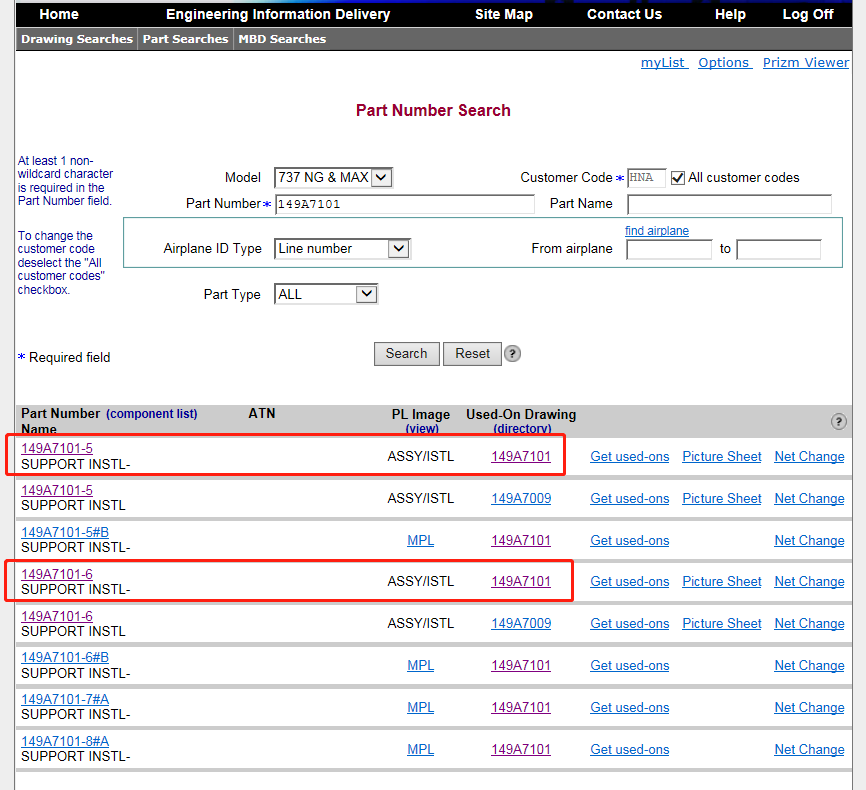
Task: Click the help icon in results header
Action: [838, 422]
